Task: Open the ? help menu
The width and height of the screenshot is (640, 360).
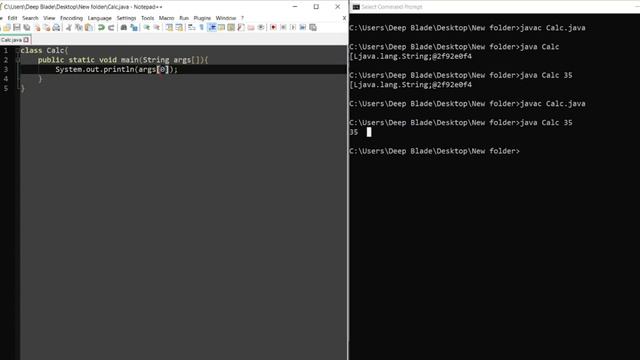Action: tap(242, 18)
